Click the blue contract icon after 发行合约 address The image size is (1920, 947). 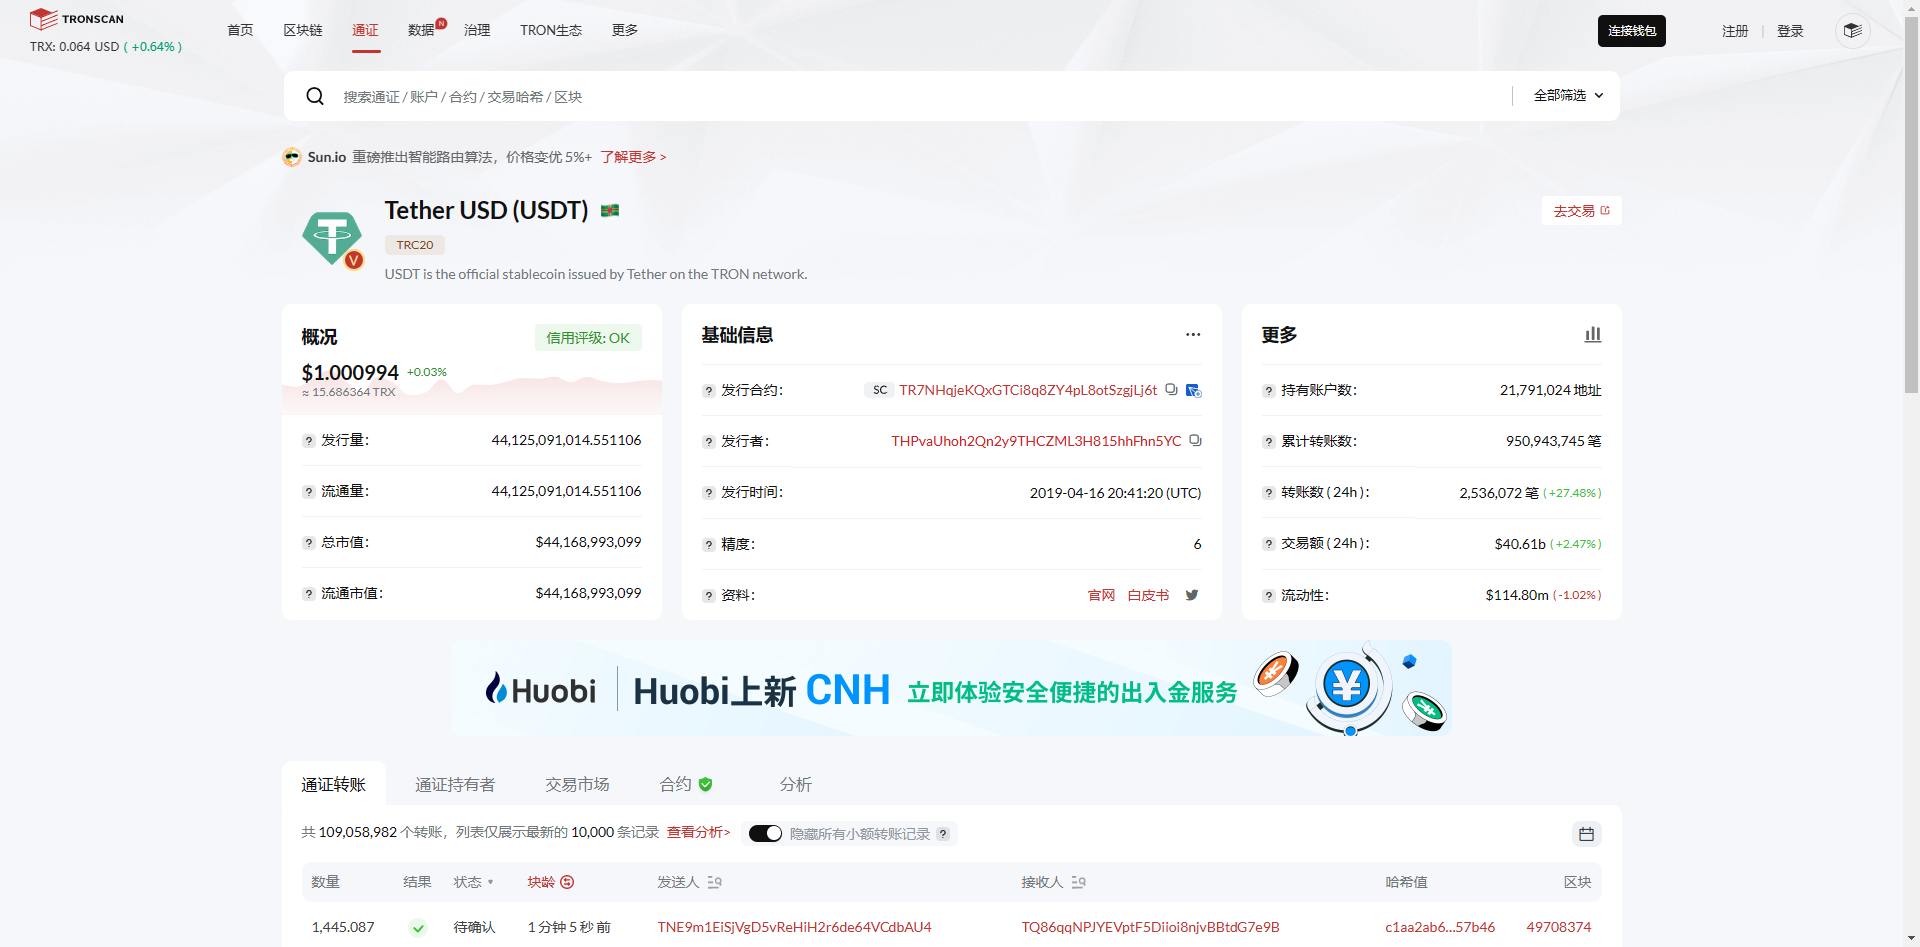pyautogui.click(x=1193, y=390)
